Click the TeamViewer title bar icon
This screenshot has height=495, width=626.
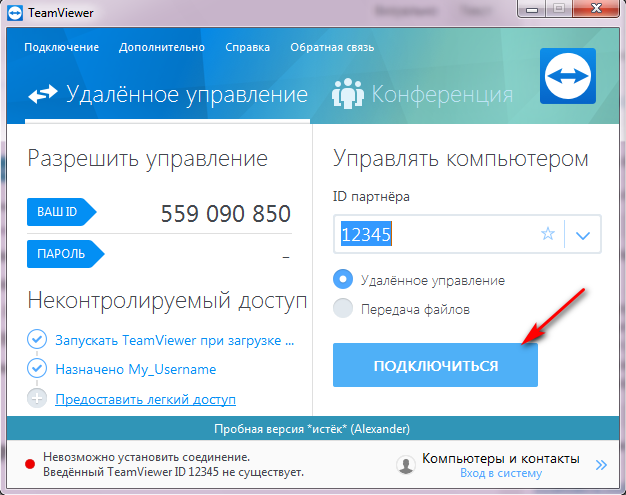coord(15,13)
